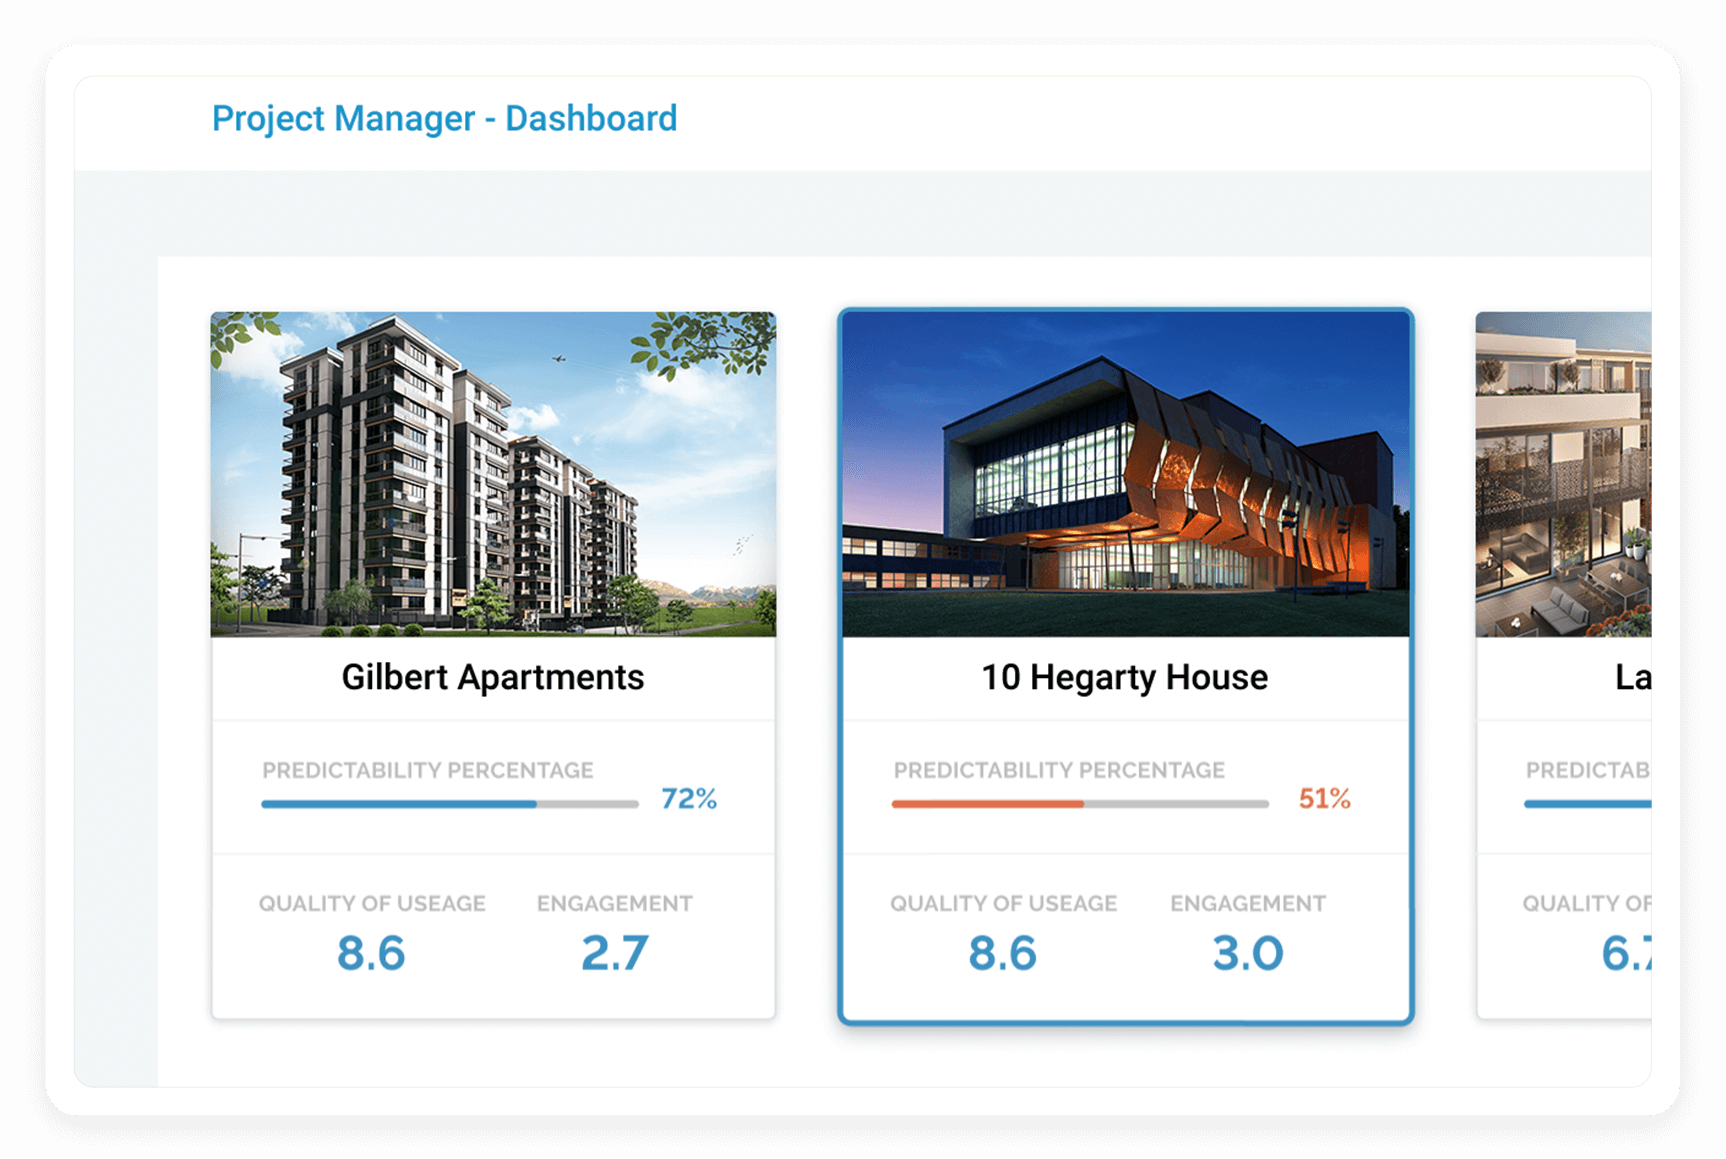This screenshot has width=1726, height=1159.
Task: Click Gilbert Apartments blue predictability progress bar
Action: 449,804
